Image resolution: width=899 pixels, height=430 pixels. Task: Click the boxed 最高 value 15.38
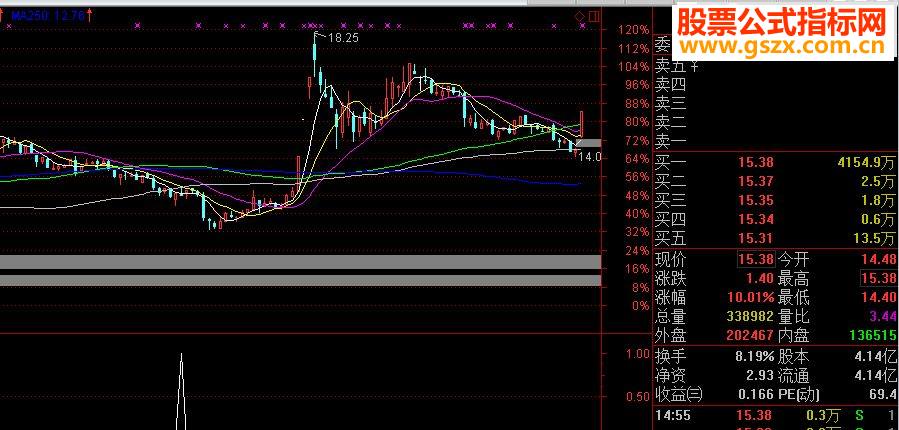878,279
